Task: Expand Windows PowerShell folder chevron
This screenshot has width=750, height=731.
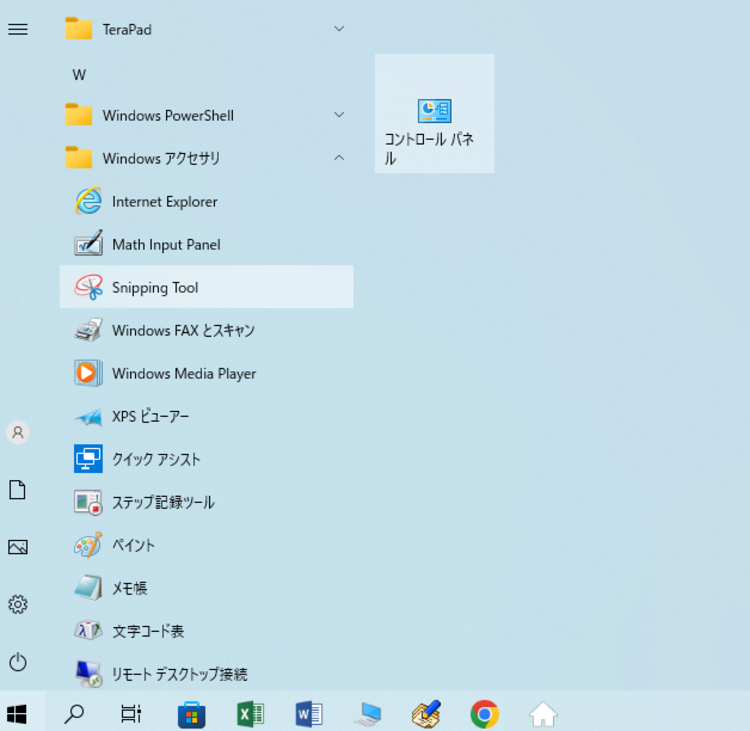Action: point(339,115)
